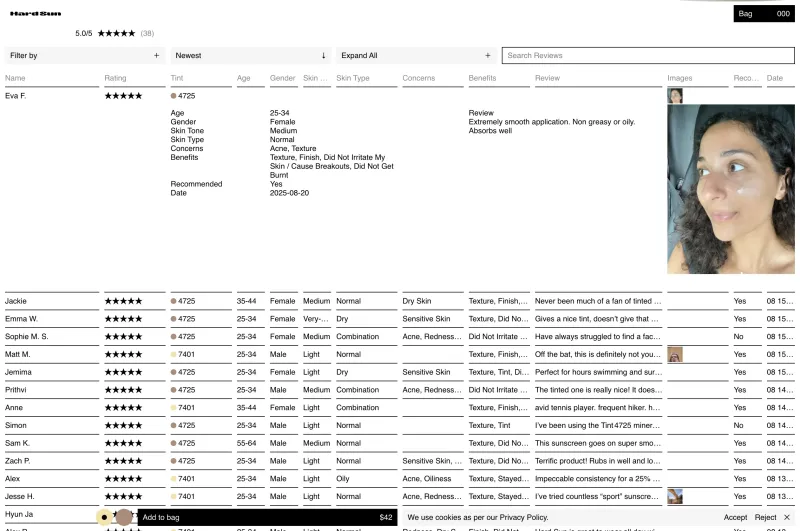Click the Expand All plus icon
This screenshot has width=800, height=531.
click(x=488, y=56)
